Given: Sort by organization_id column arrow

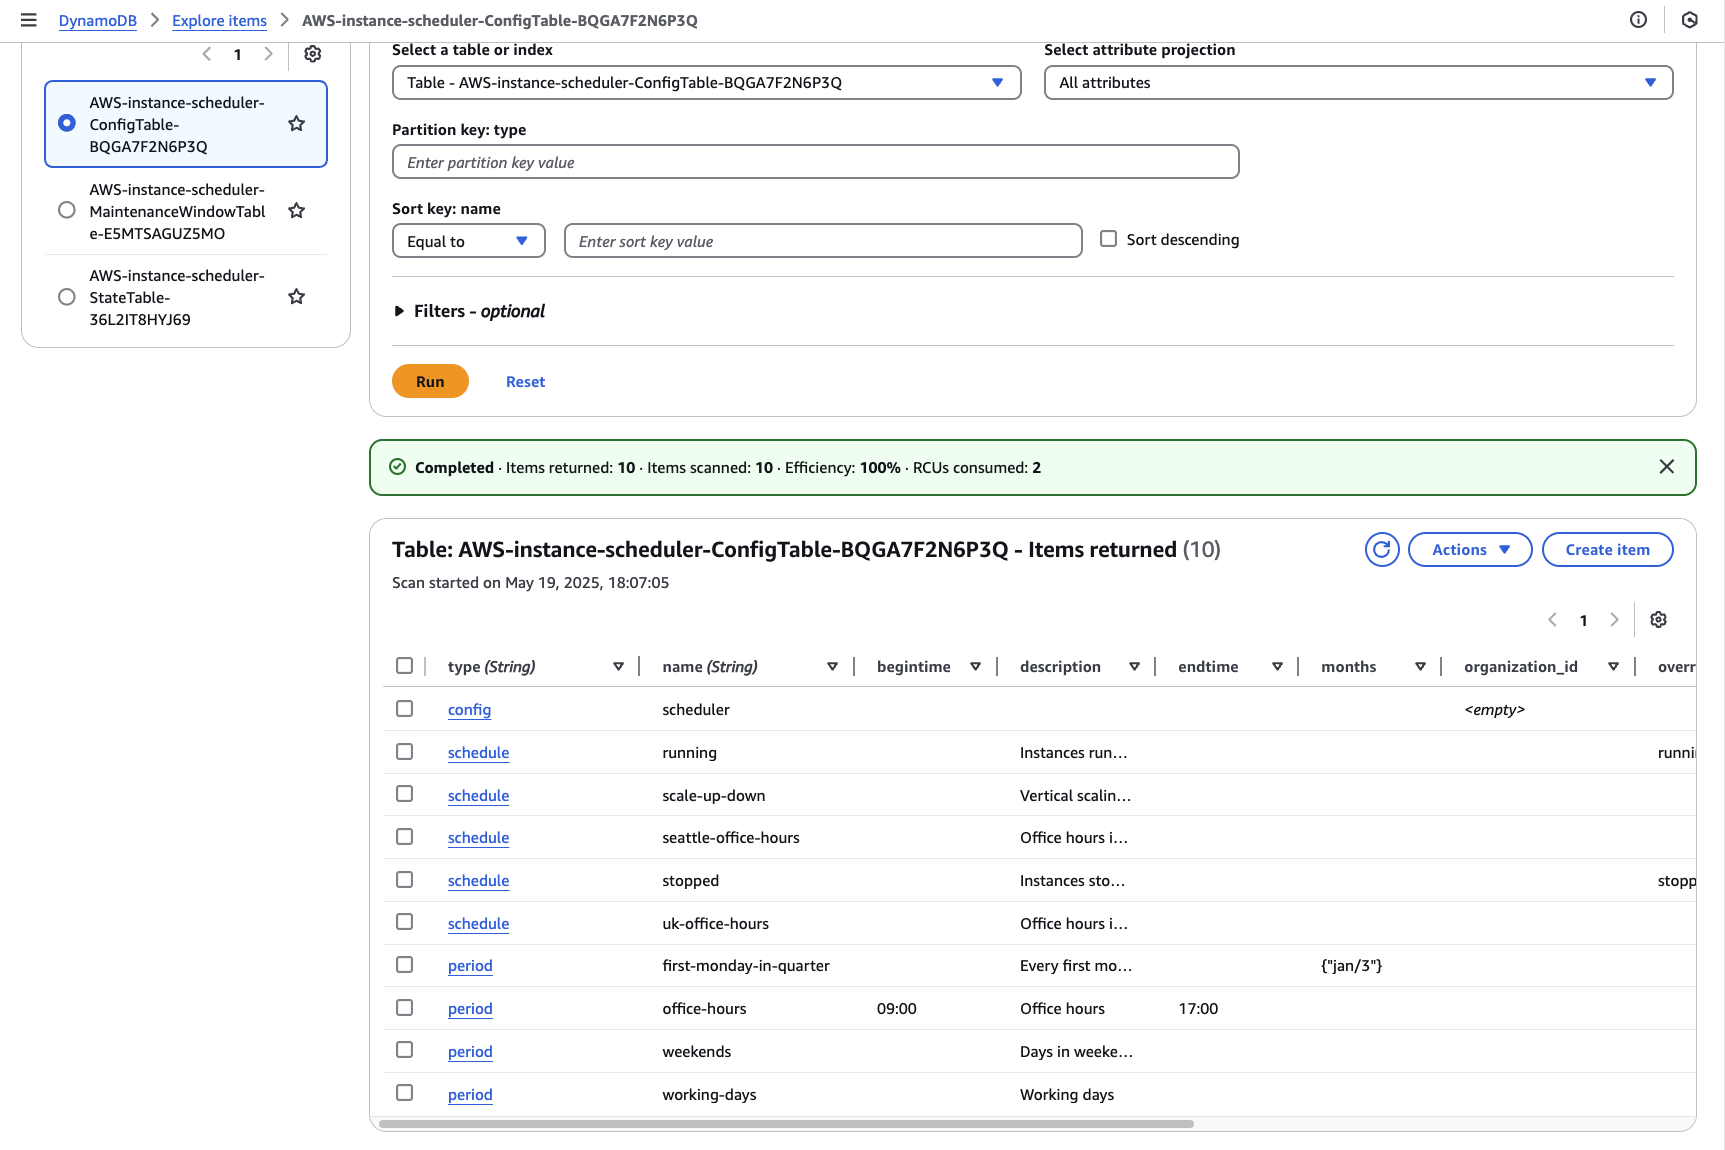Looking at the screenshot, I should pyautogui.click(x=1613, y=667).
